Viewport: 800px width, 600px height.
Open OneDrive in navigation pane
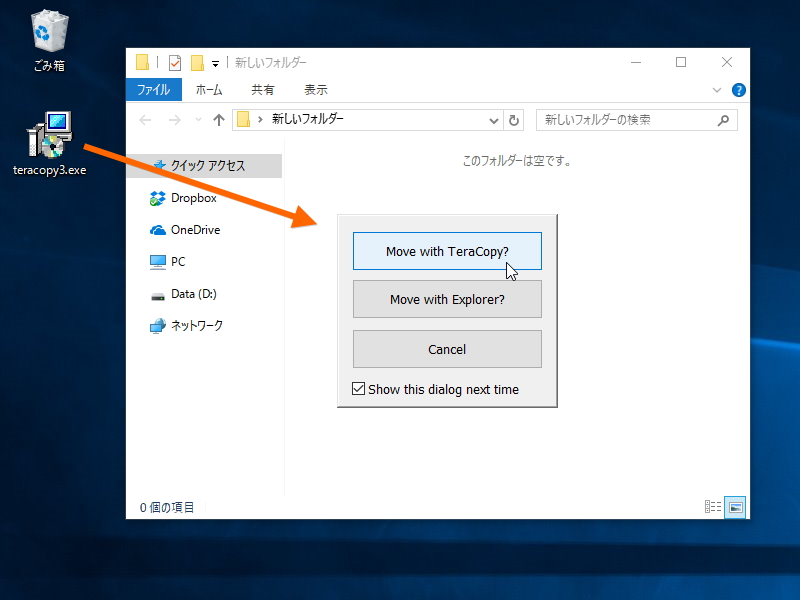pyautogui.click(x=195, y=230)
